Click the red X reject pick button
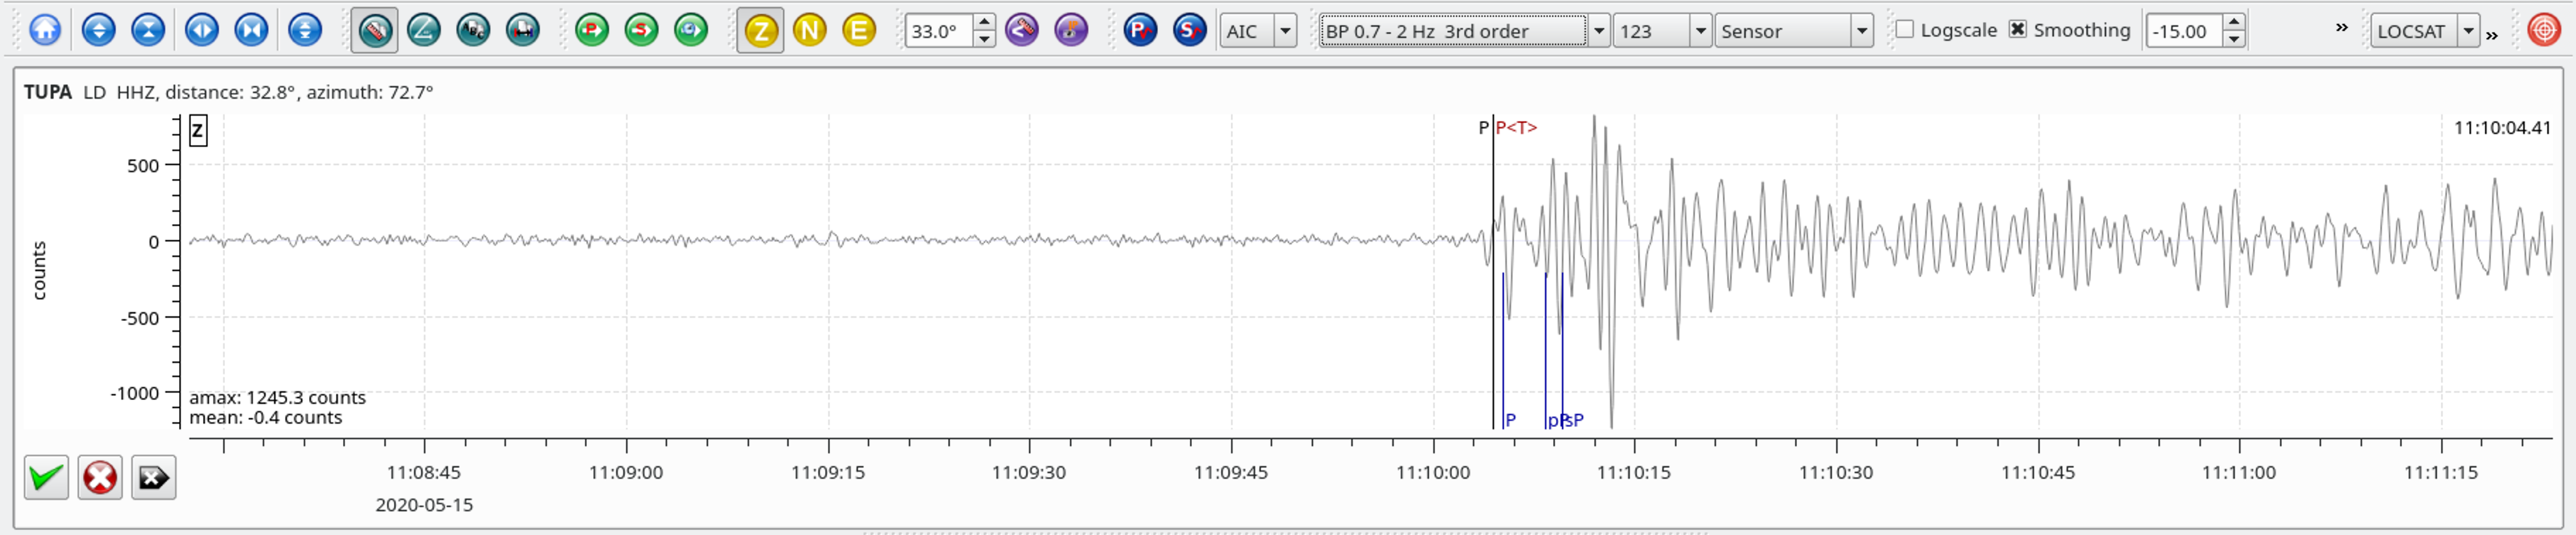The image size is (2576, 535). tap(100, 478)
